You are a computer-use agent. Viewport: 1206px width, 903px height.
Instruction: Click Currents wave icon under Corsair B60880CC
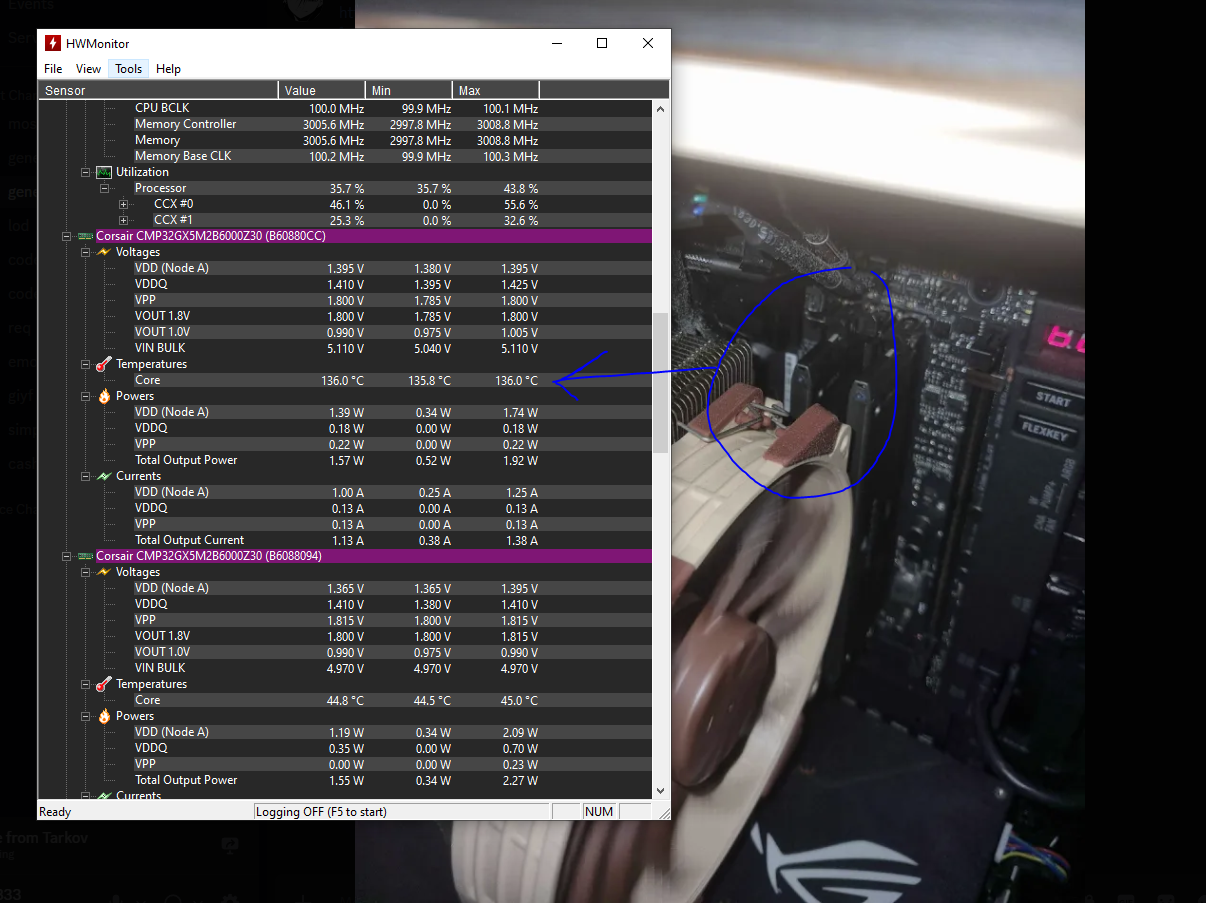tap(104, 476)
